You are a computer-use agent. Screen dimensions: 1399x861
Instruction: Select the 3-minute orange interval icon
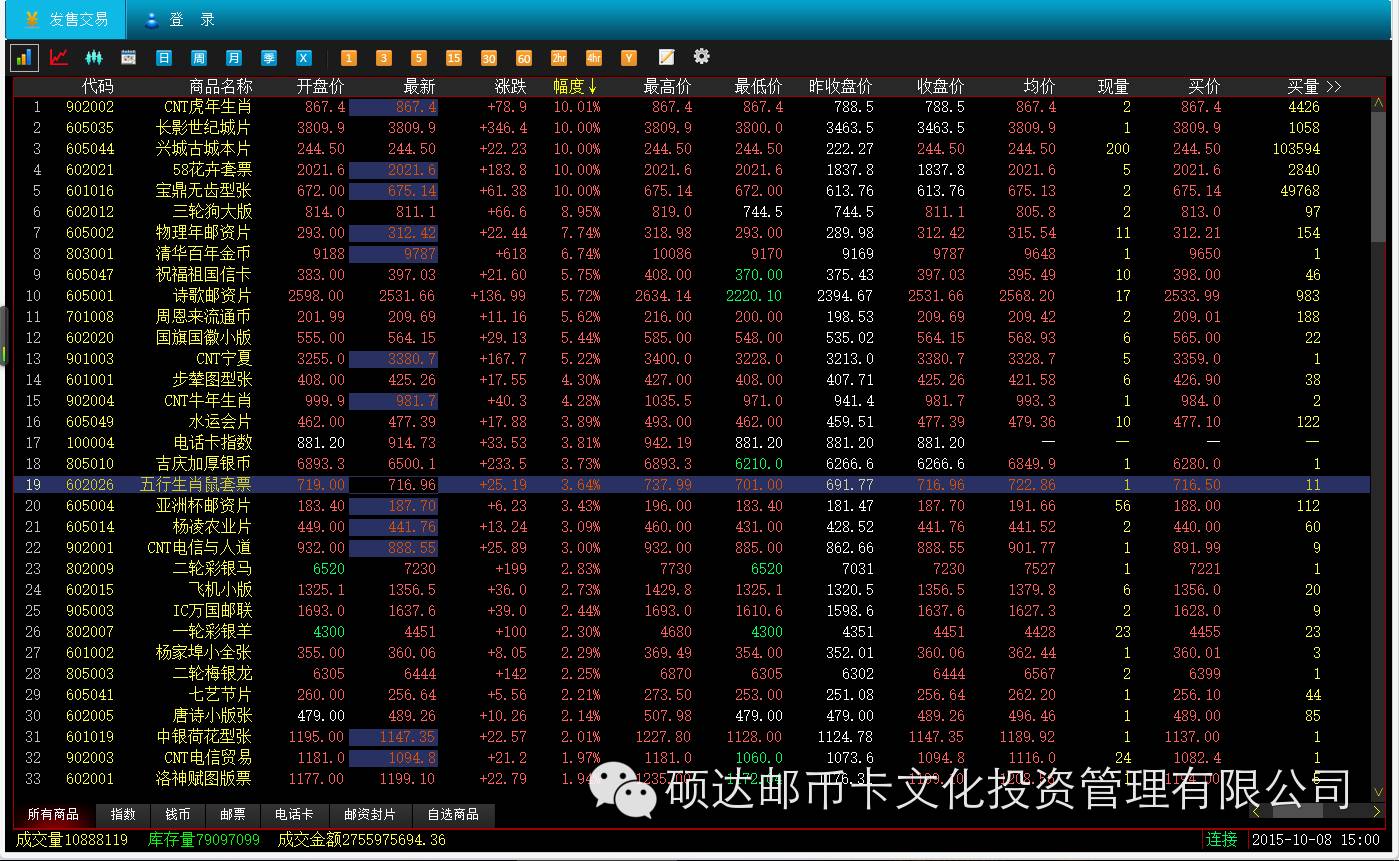pos(384,58)
